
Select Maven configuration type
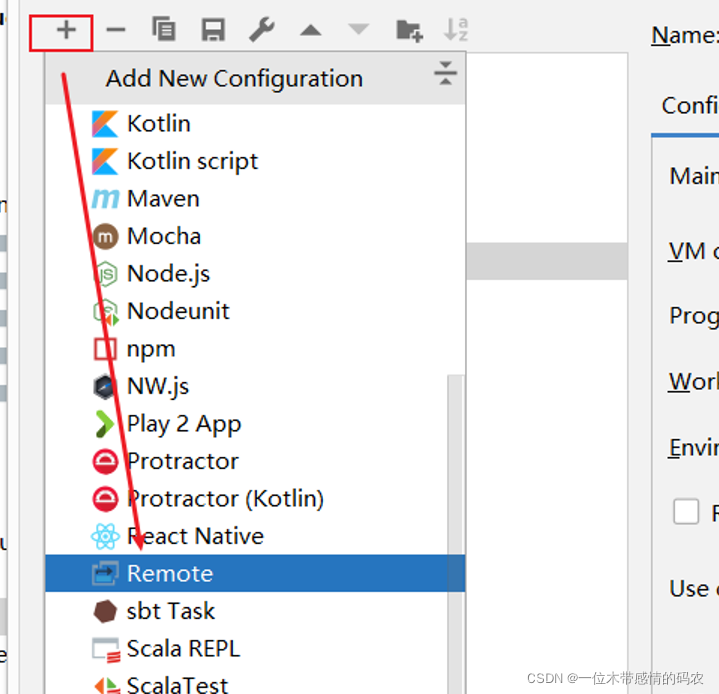click(x=163, y=199)
